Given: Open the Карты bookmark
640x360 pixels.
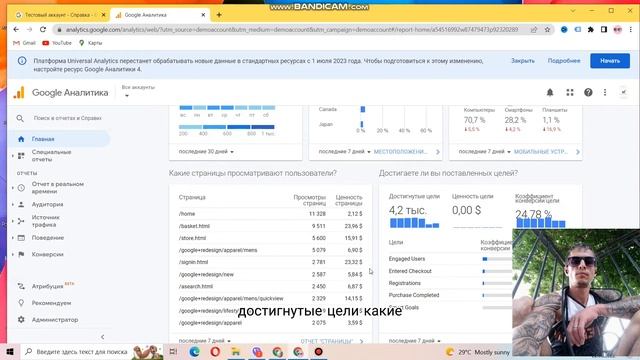Looking at the screenshot, I should coord(91,43).
